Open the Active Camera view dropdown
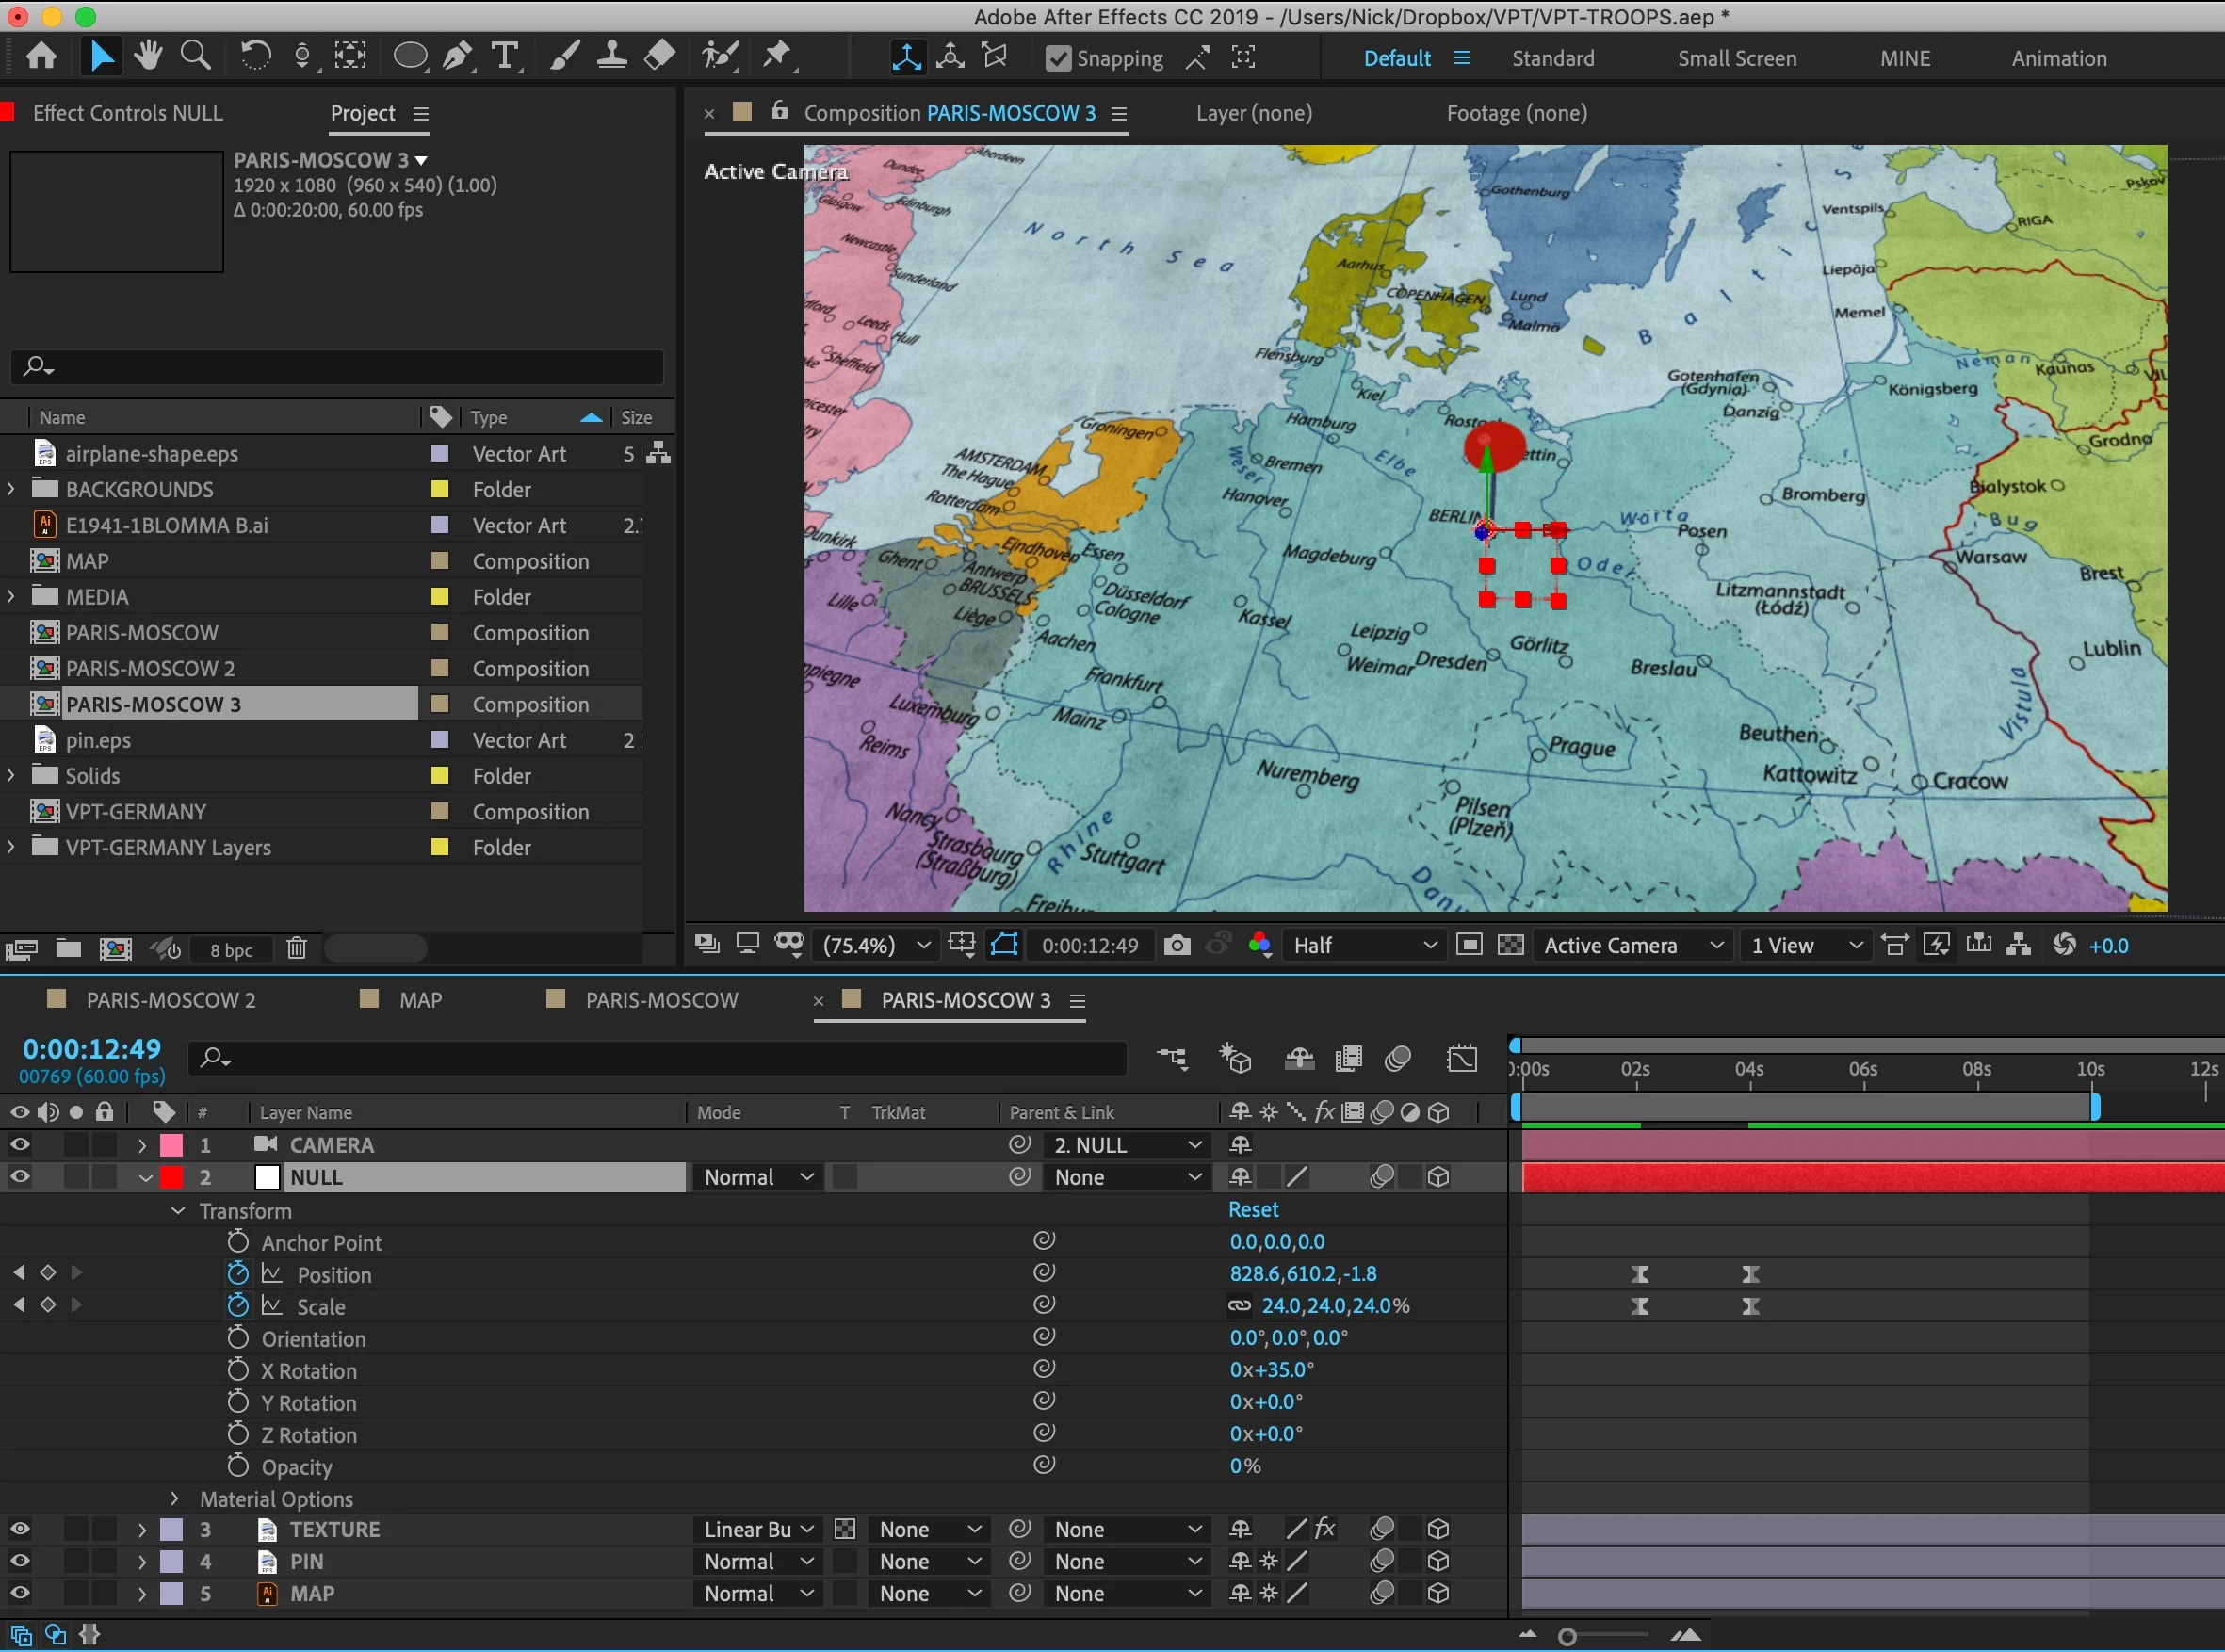Image resolution: width=2225 pixels, height=1652 pixels. [x=1632, y=945]
